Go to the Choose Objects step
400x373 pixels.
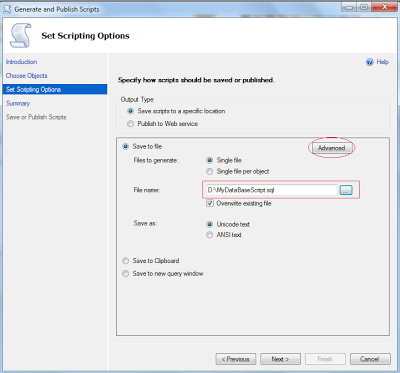tap(27, 76)
